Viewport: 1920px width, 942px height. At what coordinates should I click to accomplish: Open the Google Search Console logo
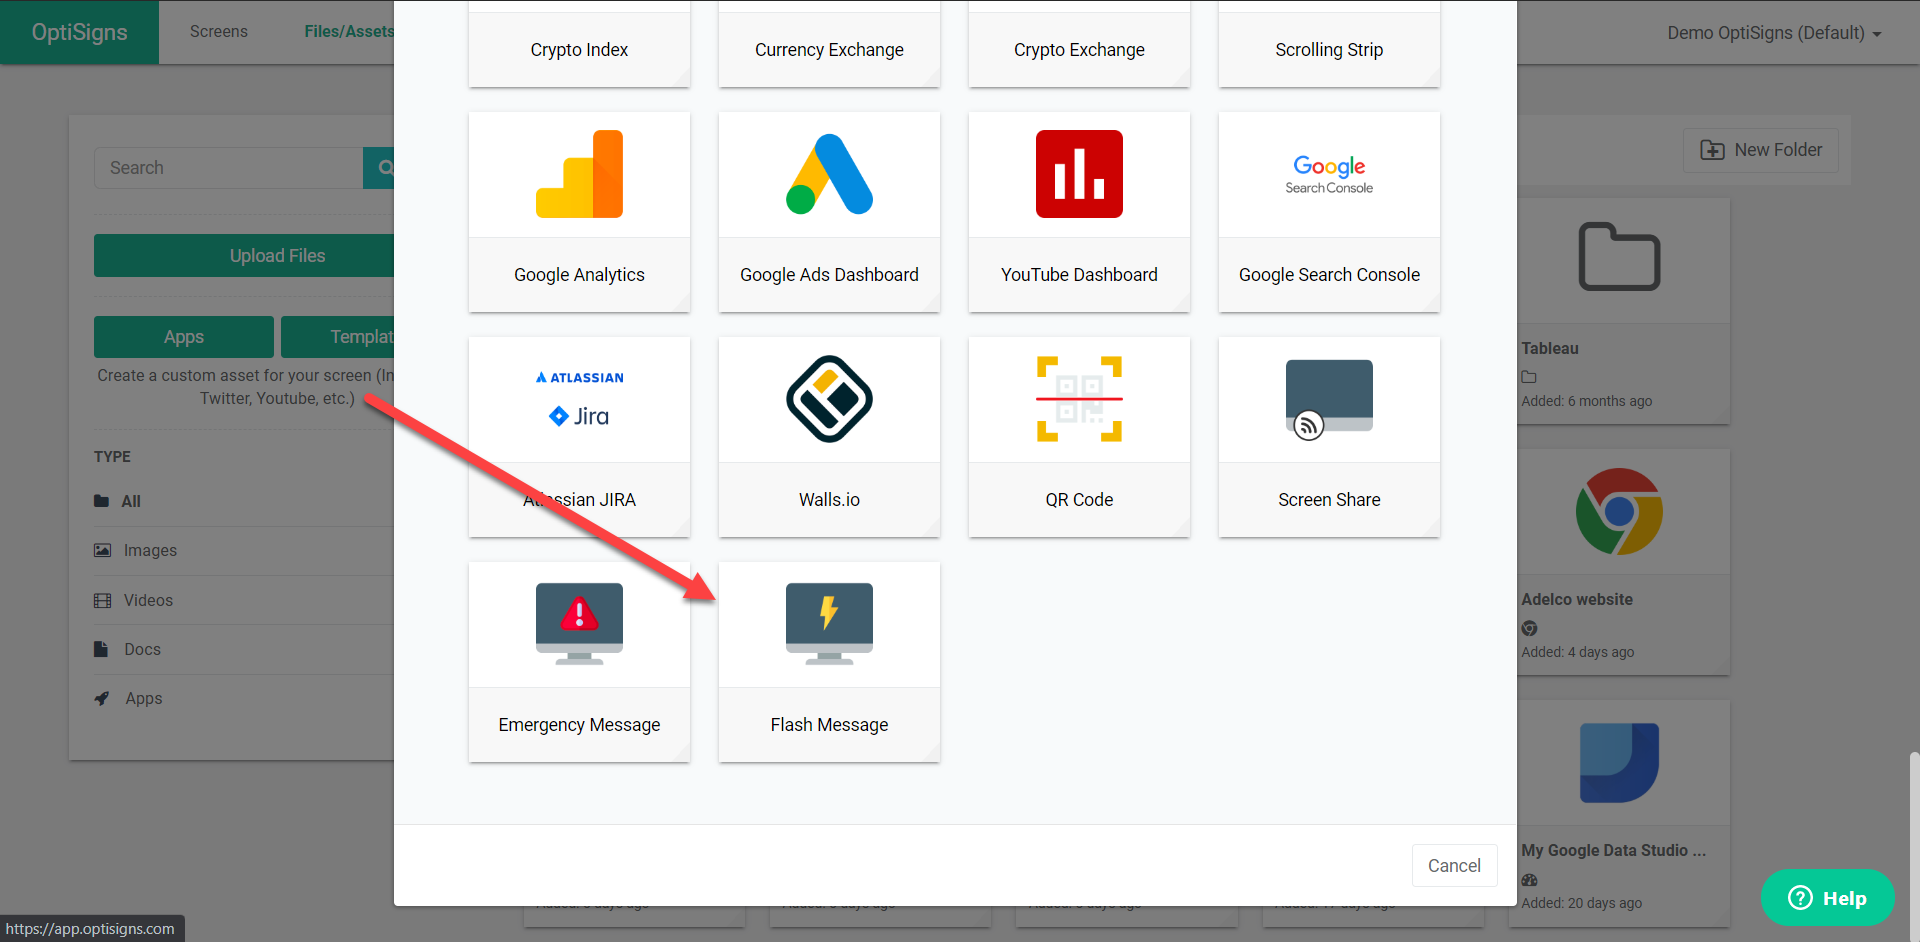[1329, 174]
